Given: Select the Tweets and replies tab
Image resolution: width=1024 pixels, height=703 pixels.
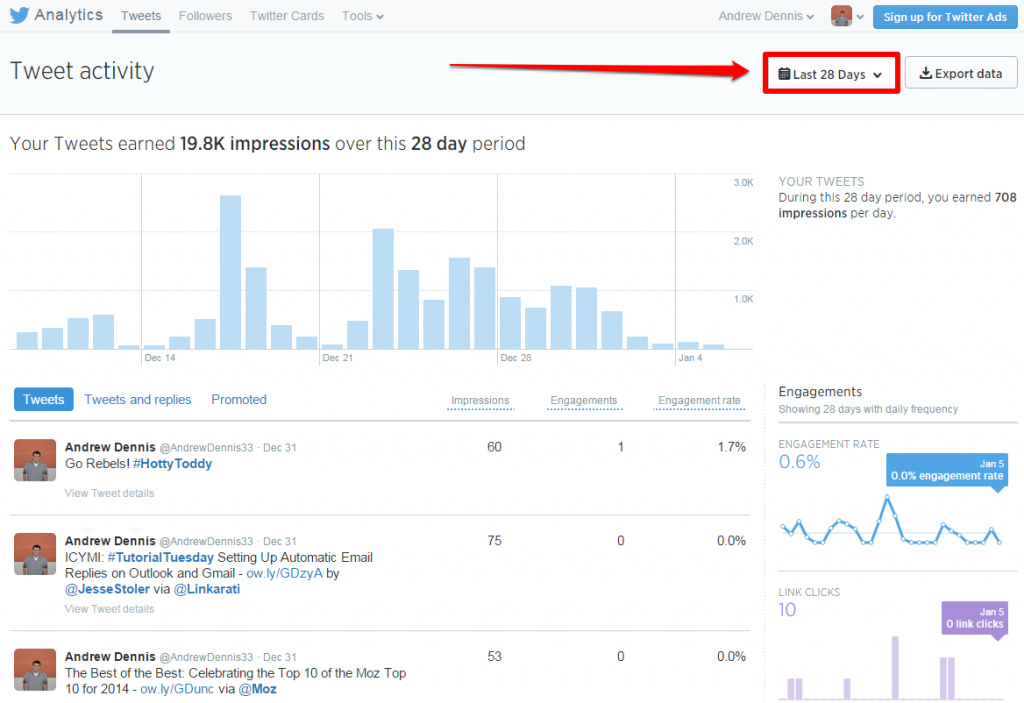Looking at the screenshot, I should tap(138, 399).
